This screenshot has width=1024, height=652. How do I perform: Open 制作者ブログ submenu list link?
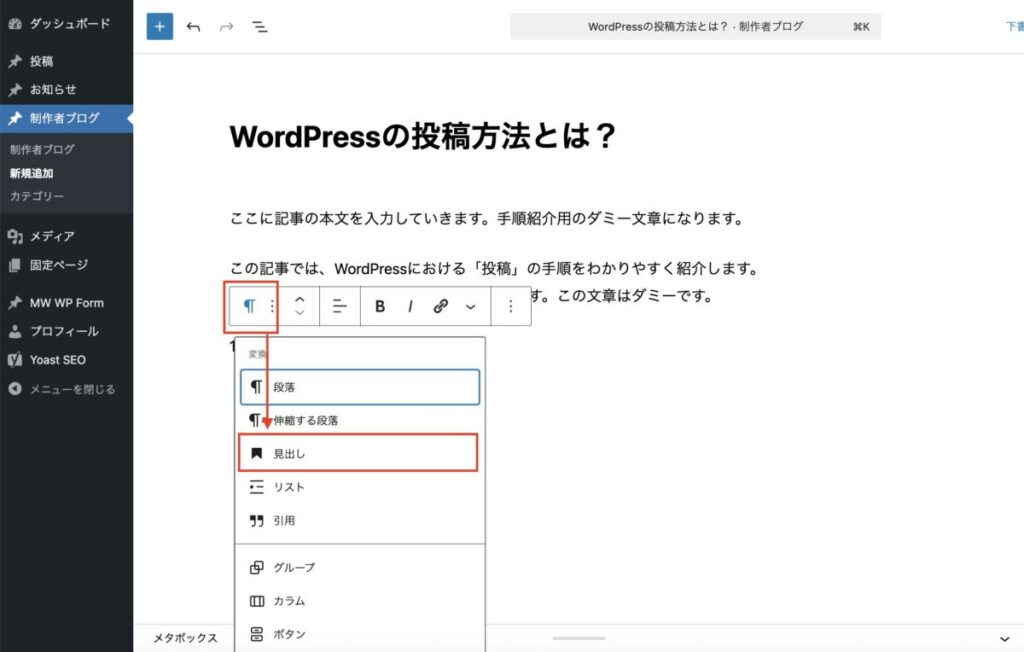click(x=42, y=150)
